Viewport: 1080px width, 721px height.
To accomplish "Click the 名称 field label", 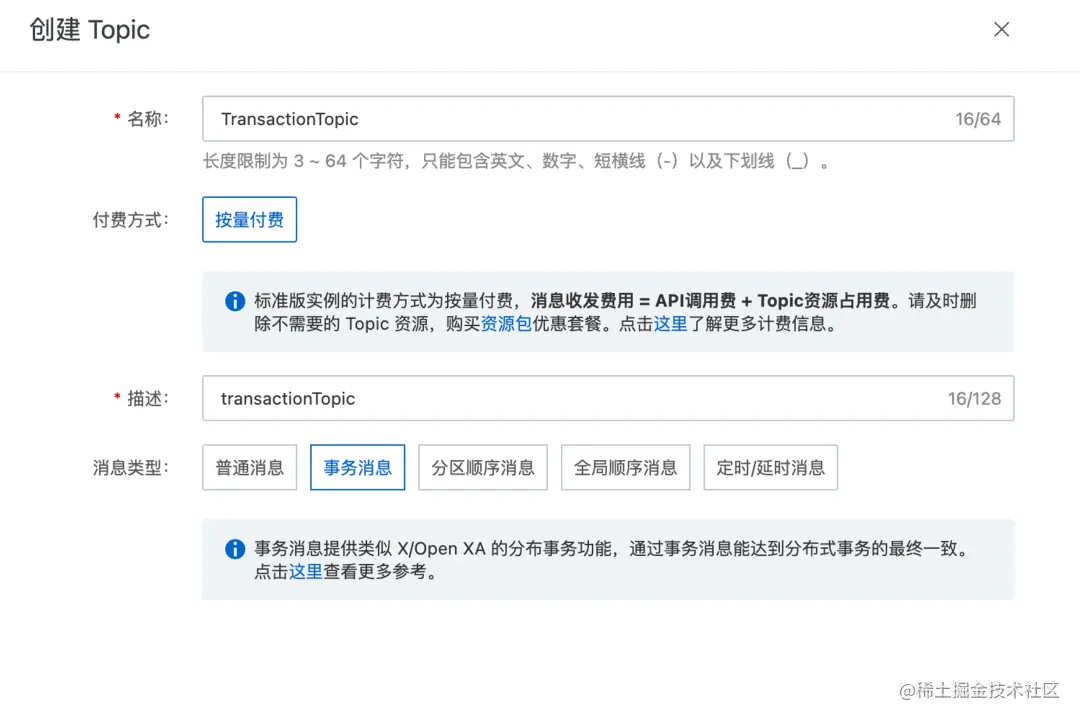I will tap(147, 118).
